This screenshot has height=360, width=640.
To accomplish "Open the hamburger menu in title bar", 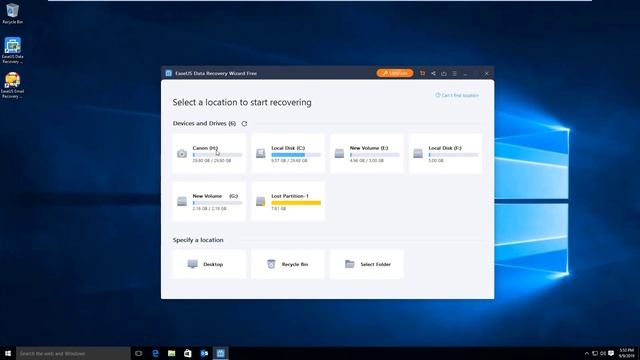I will pos(454,73).
